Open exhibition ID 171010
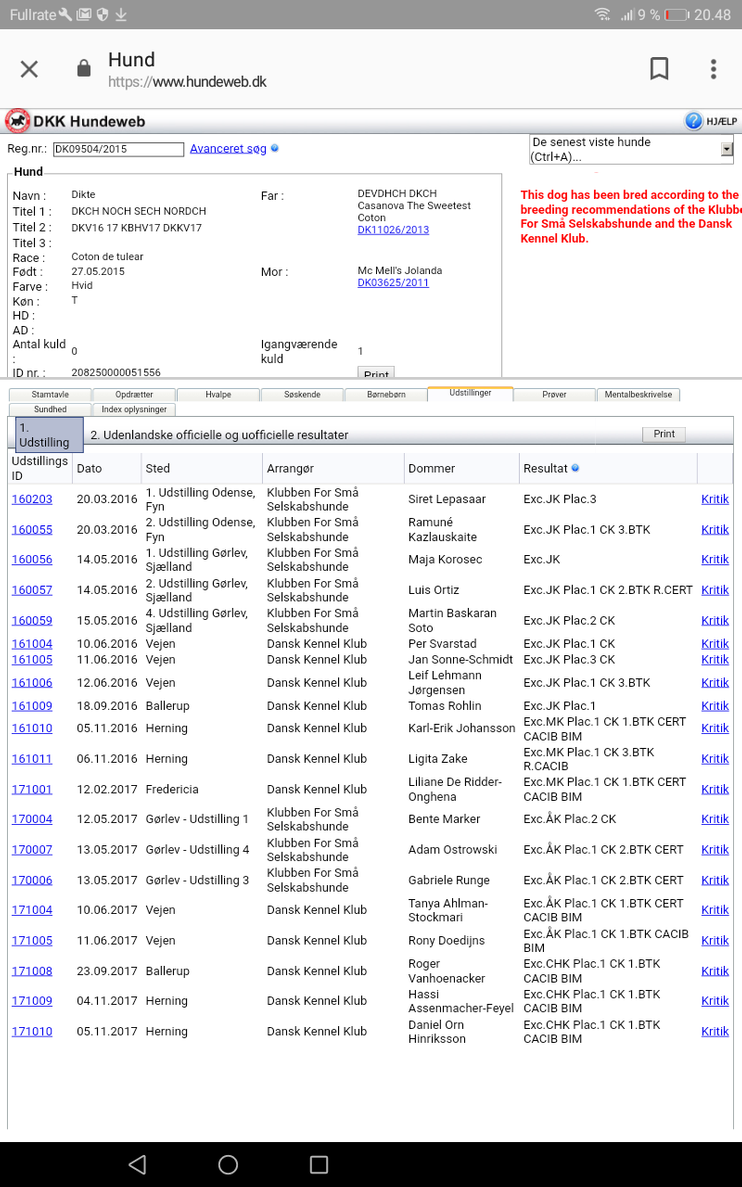This screenshot has width=742, height=1187. pyautogui.click(x=32, y=1031)
